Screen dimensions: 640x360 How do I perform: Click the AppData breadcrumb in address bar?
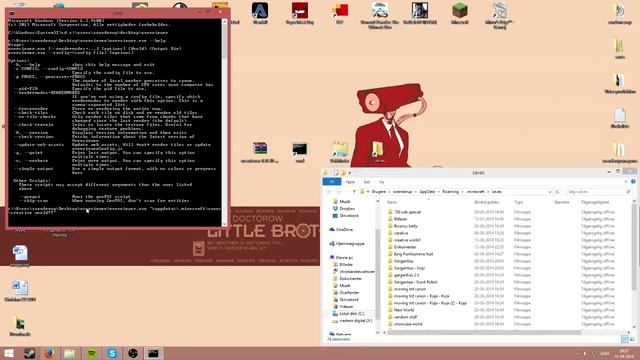click(x=427, y=191)
